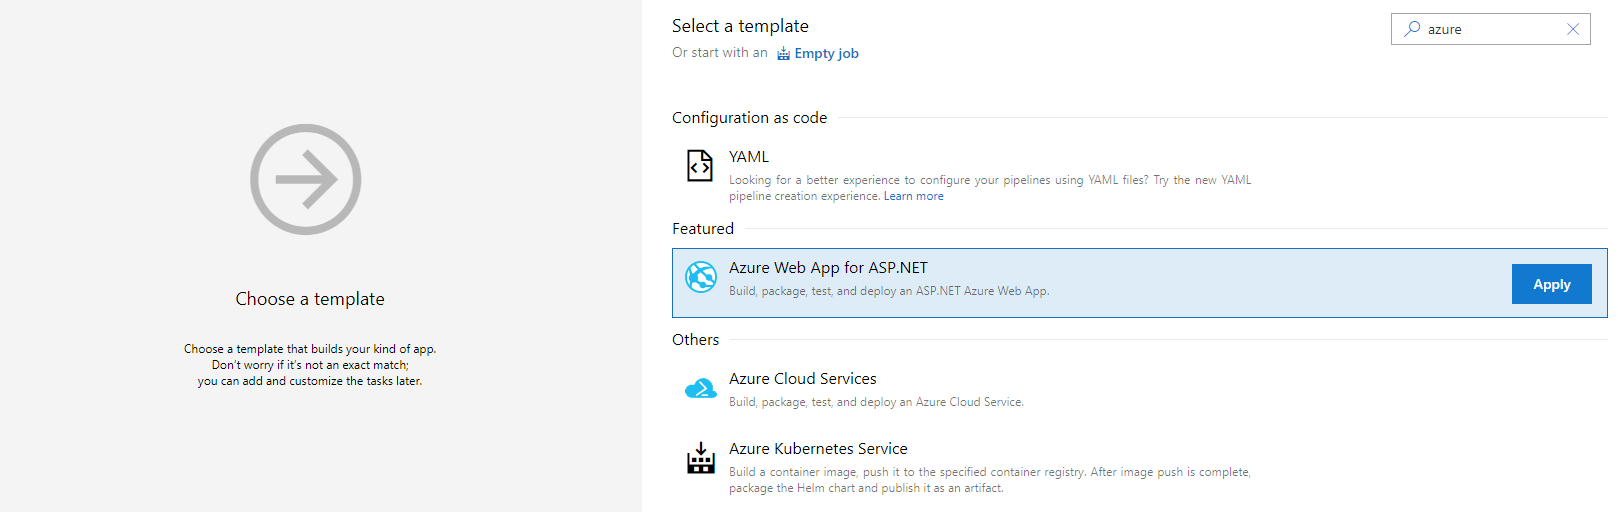Click the ASP.NET Azure Web App description text
The height and width of the screenshot is (512, 1618).
click(x=888, y=291)
